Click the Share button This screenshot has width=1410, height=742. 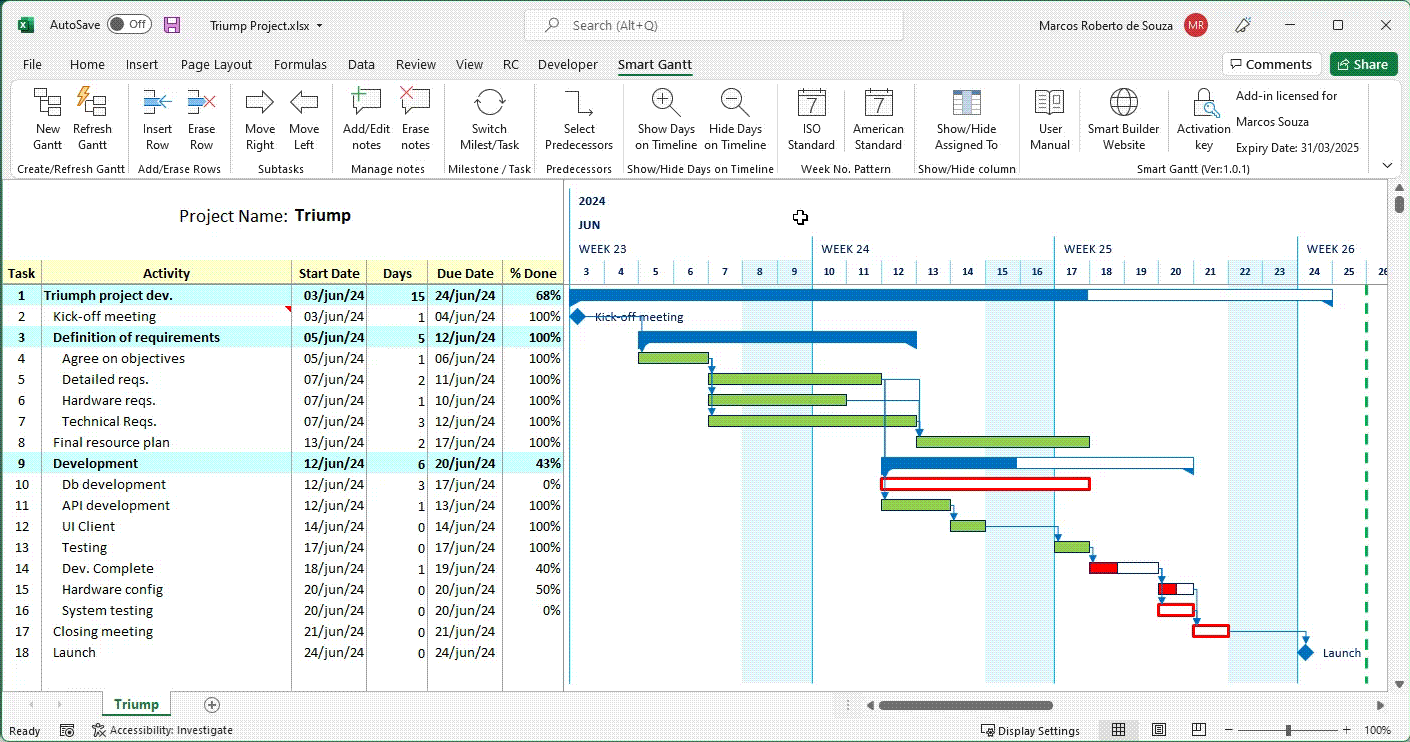[1363, 65]
